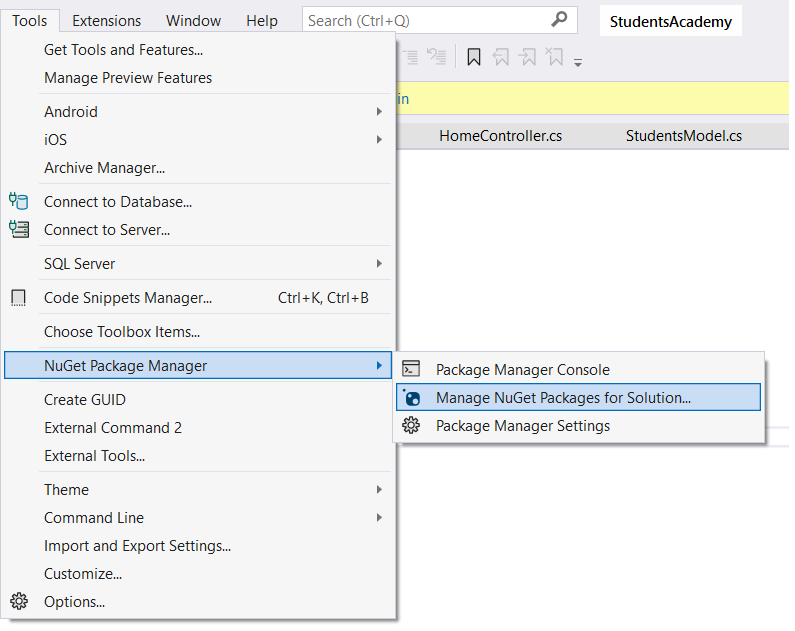Open the Help menu
This screenshot has height=631, width=795.
point(262,21)
